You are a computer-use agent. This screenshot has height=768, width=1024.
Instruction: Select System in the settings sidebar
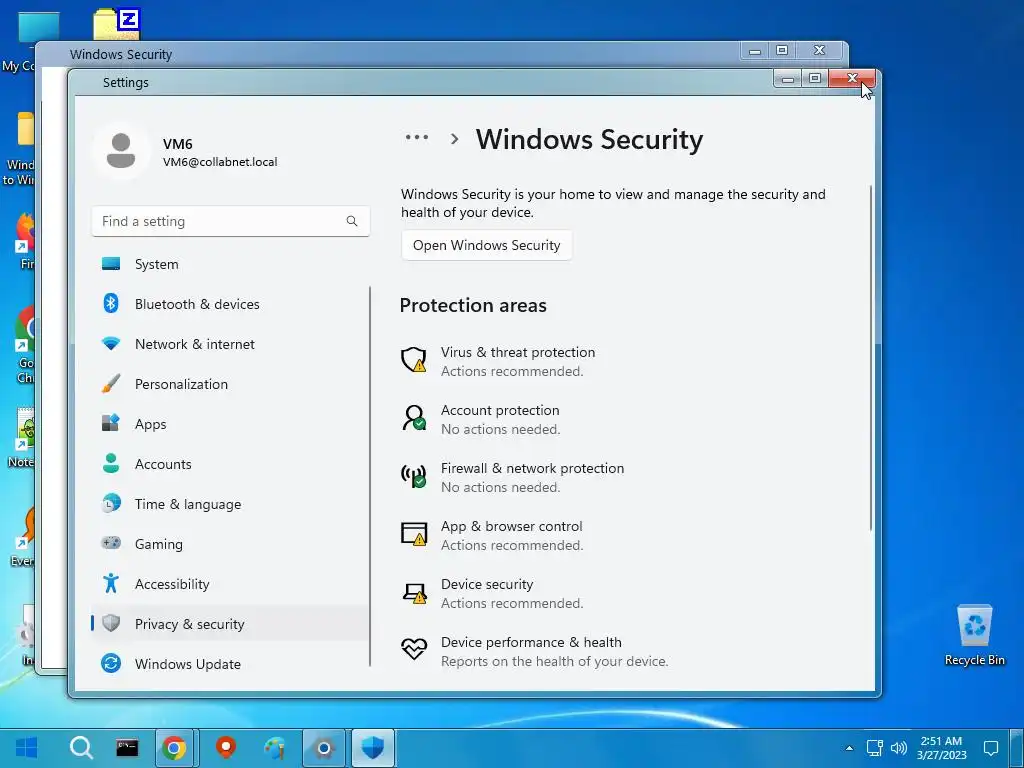point(157,264)
